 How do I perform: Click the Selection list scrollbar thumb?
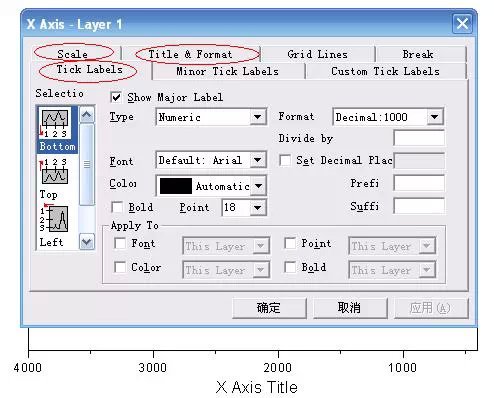(x=87, y=164)
